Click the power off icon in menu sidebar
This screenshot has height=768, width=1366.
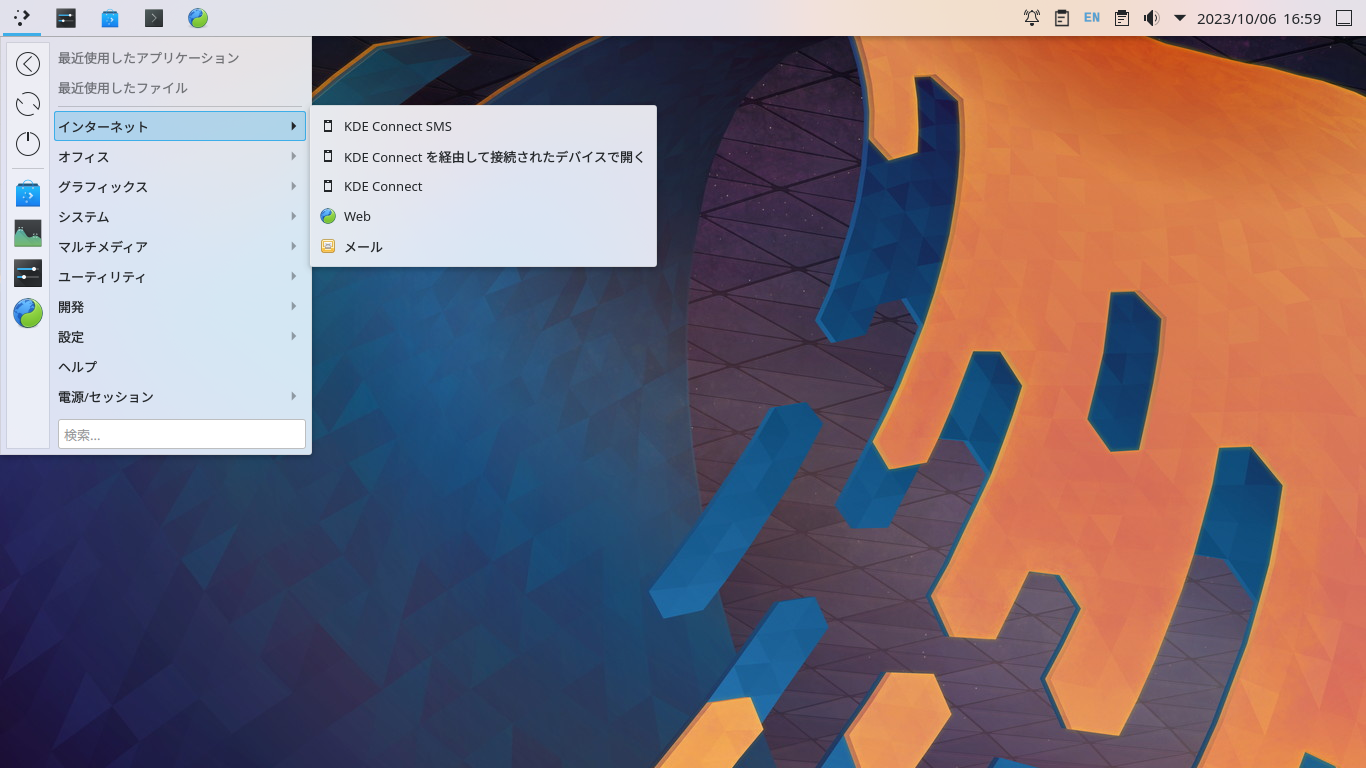[28, 144]
